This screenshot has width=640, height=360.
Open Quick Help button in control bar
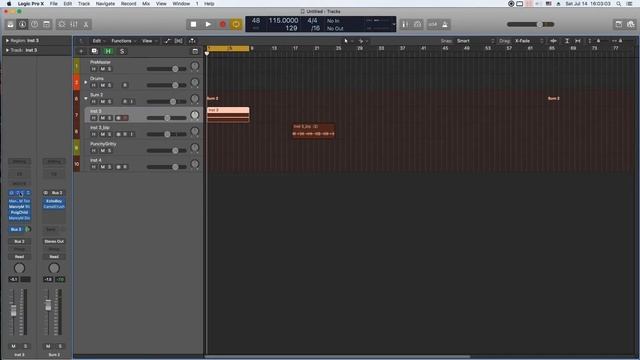35,24
